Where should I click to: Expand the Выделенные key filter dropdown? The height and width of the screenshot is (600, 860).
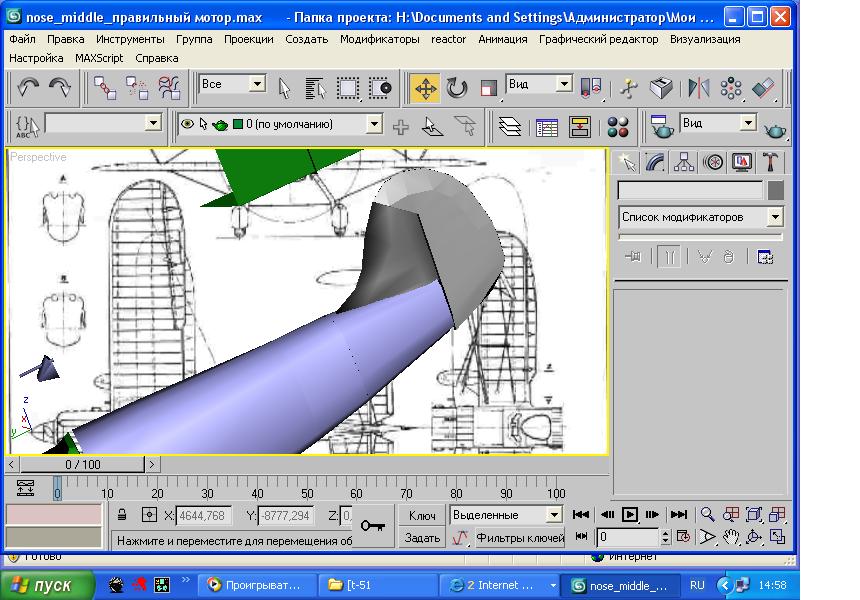[x=554, y=515]
